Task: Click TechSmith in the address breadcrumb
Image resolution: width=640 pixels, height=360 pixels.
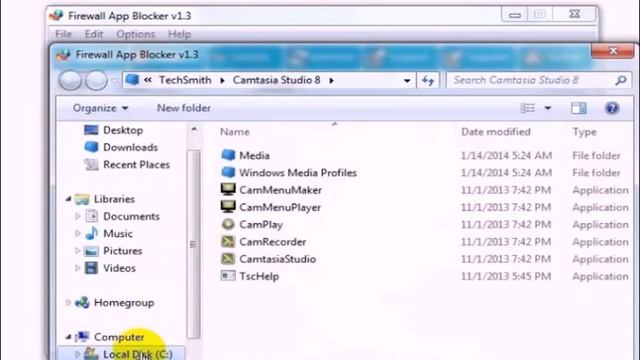Action: [x=185, y=80]
